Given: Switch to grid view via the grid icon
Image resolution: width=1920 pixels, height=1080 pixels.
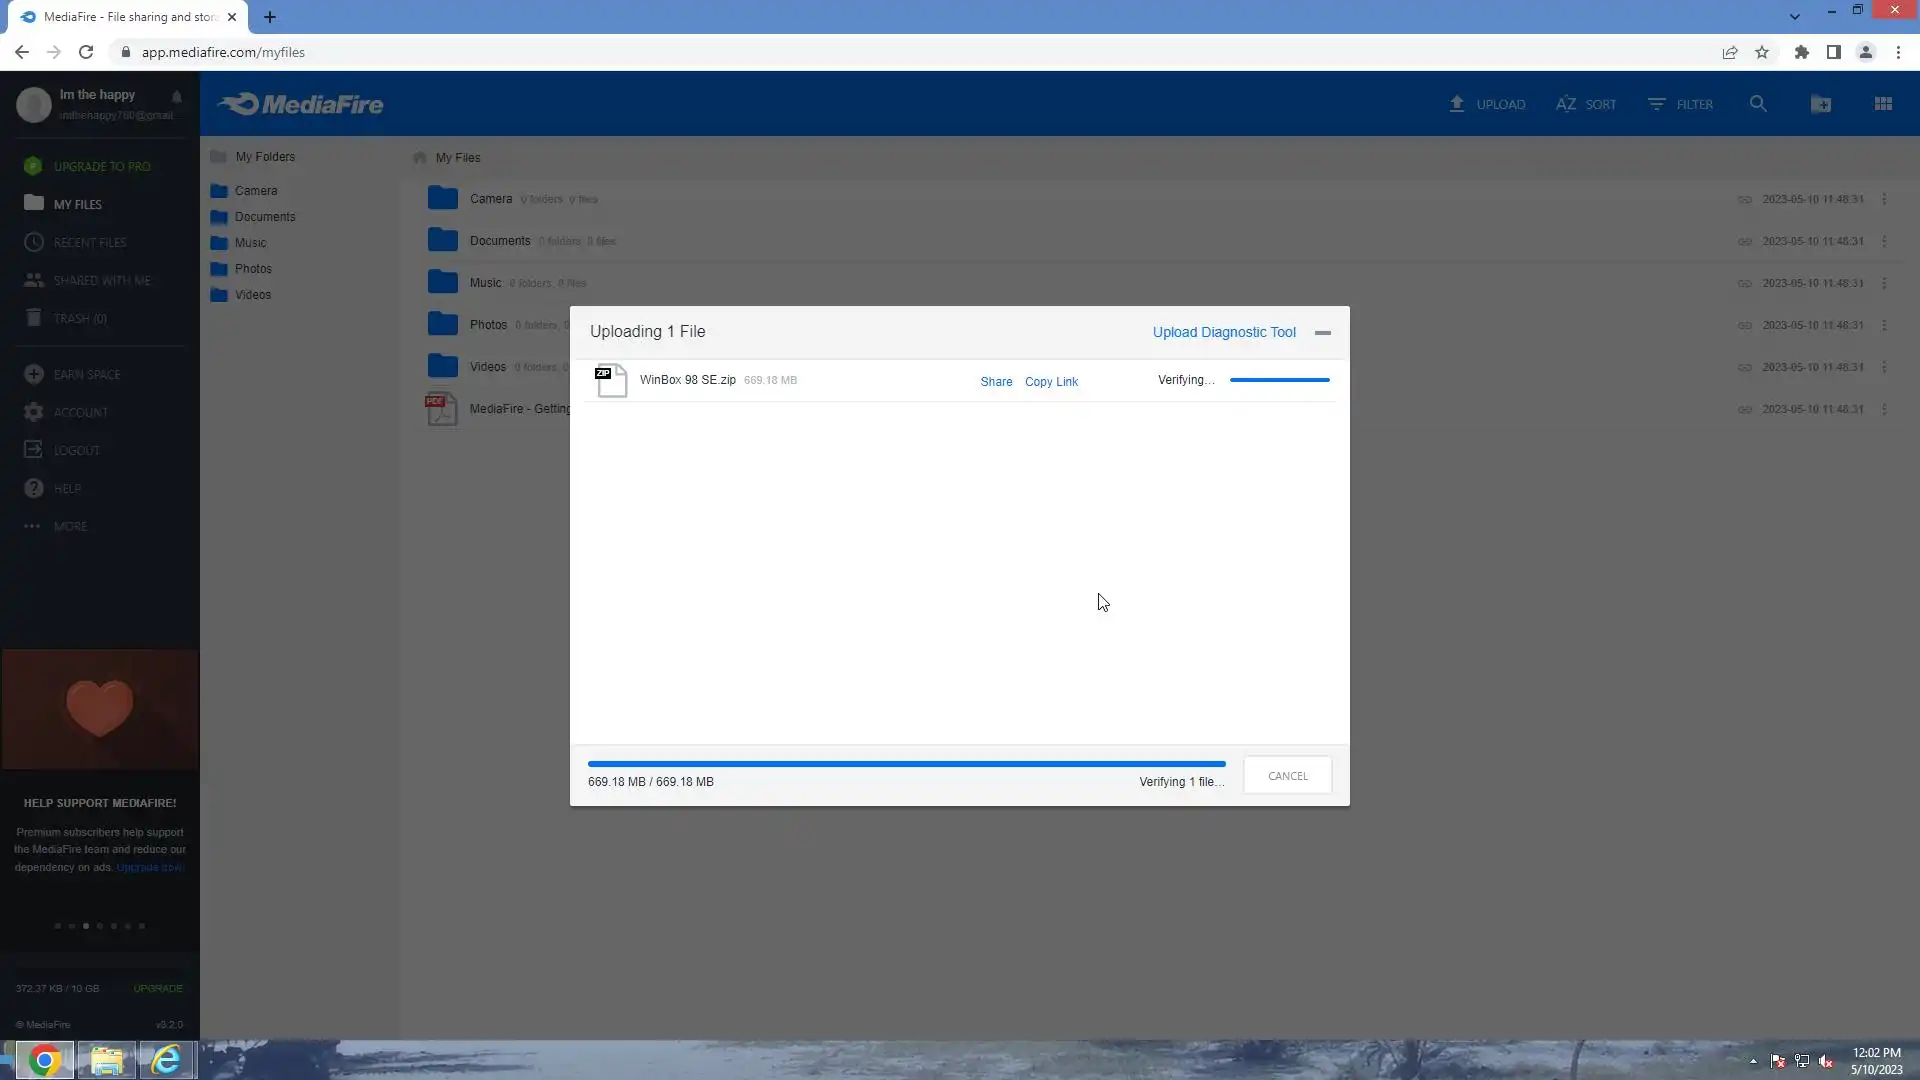Looking at the screenshot, I should point(1883,104).
